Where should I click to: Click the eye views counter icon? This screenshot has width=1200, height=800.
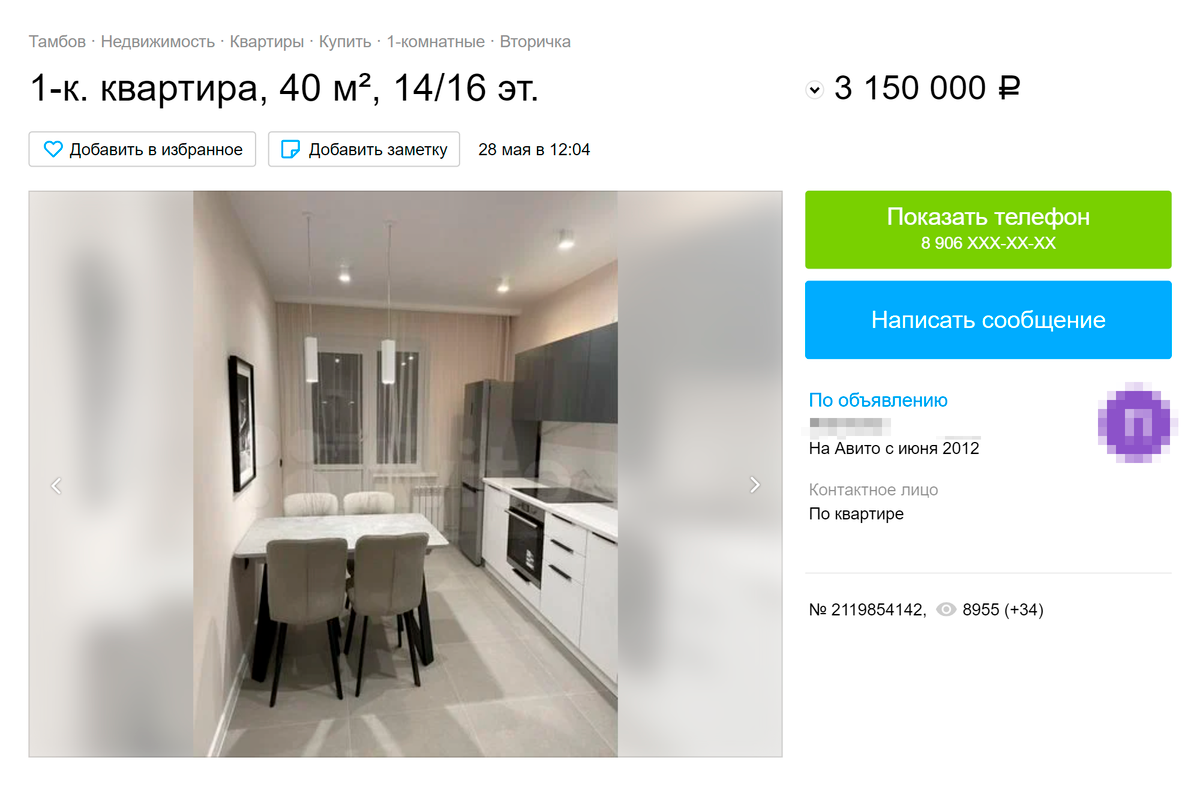[x=946, y=610]
